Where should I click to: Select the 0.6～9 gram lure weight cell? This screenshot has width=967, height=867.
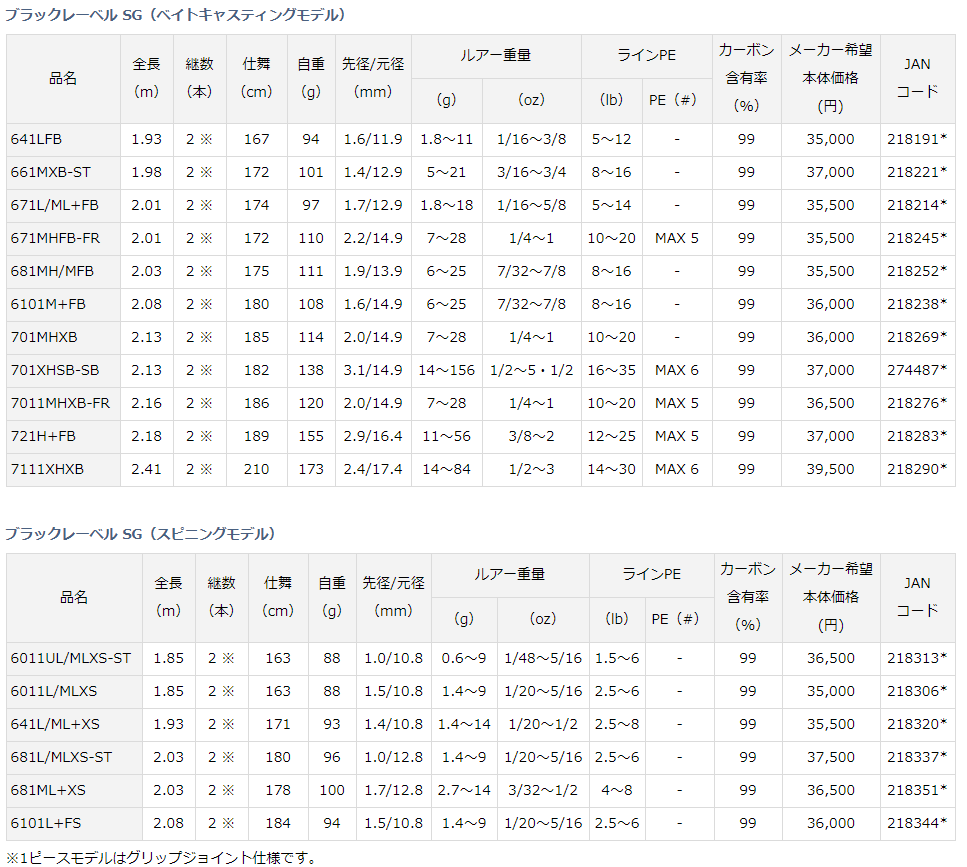click(464, 658)
